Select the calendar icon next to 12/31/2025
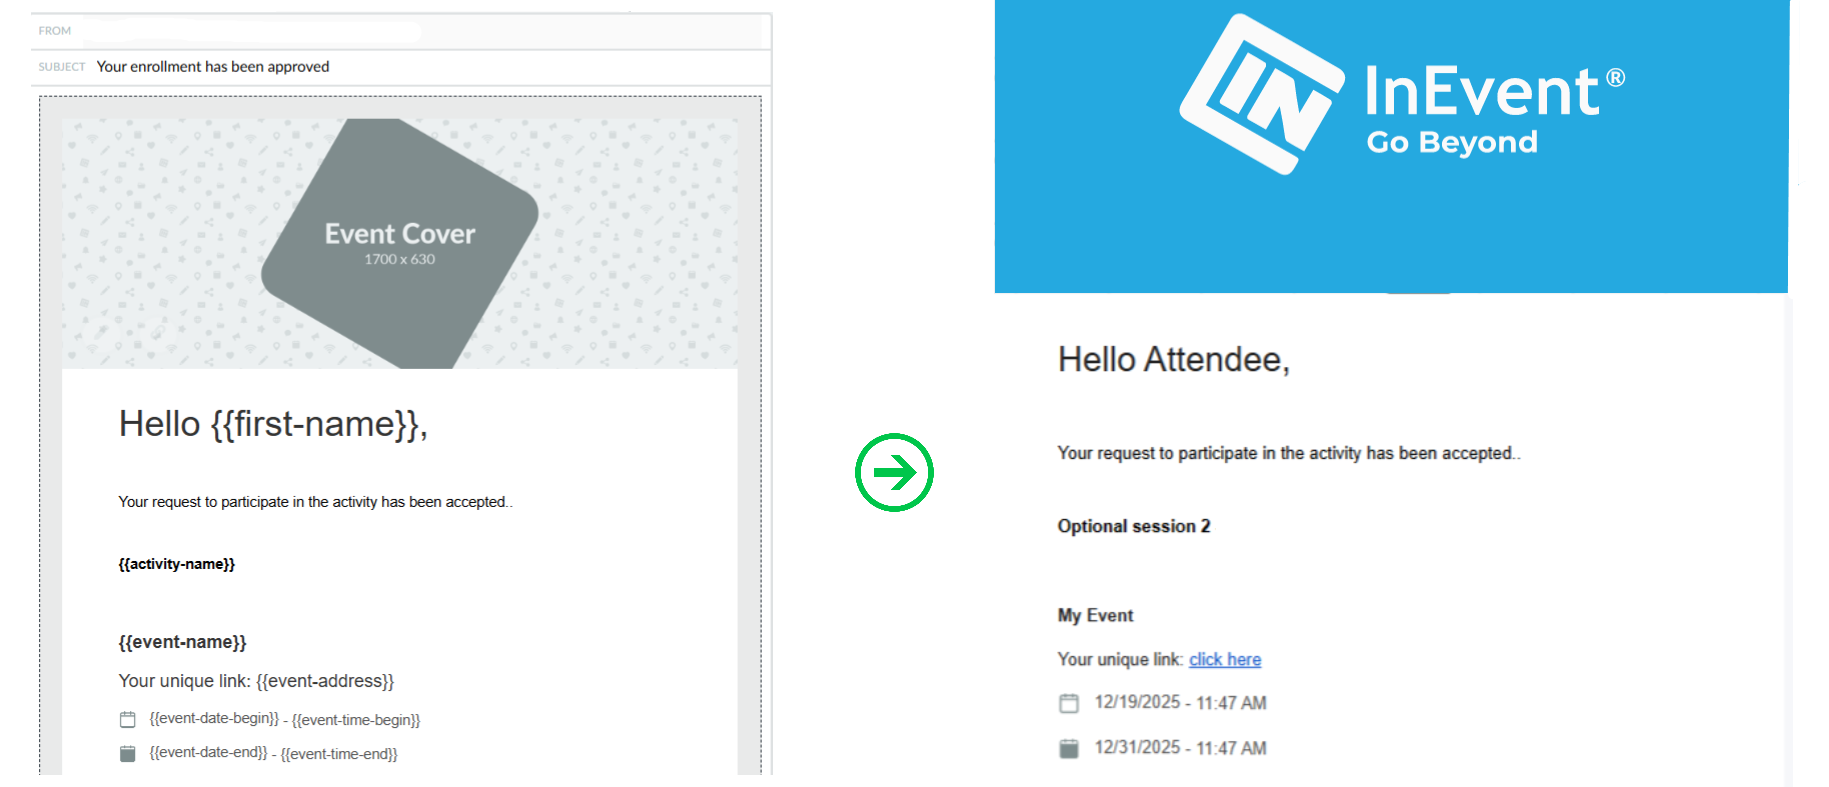The image size is (1829, 787). click(x=1069, y=747)
